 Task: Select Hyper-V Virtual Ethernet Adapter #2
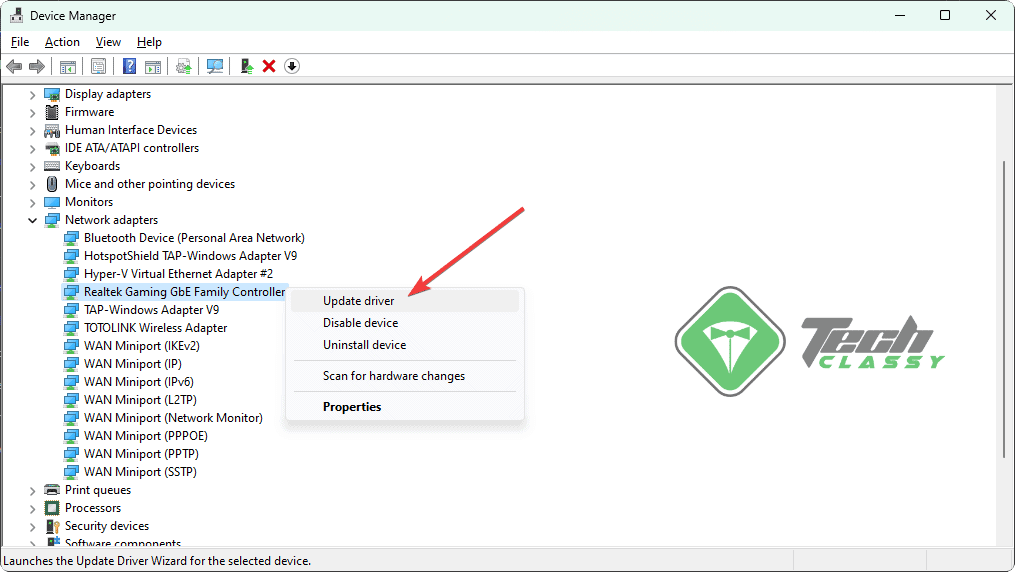tap(179, 274)
